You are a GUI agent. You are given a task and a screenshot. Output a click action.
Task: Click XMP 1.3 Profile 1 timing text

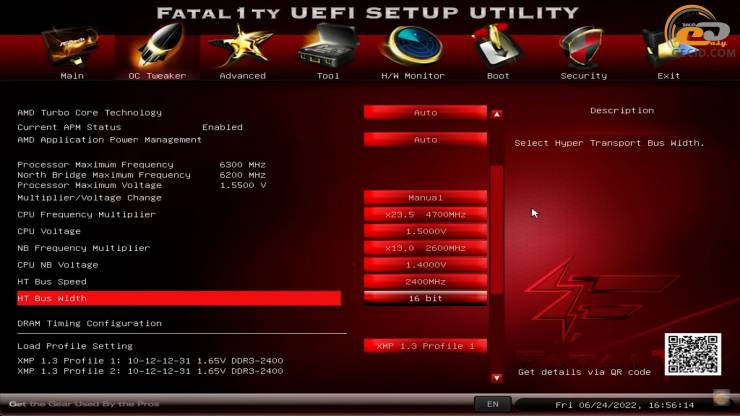pos(150,361)
